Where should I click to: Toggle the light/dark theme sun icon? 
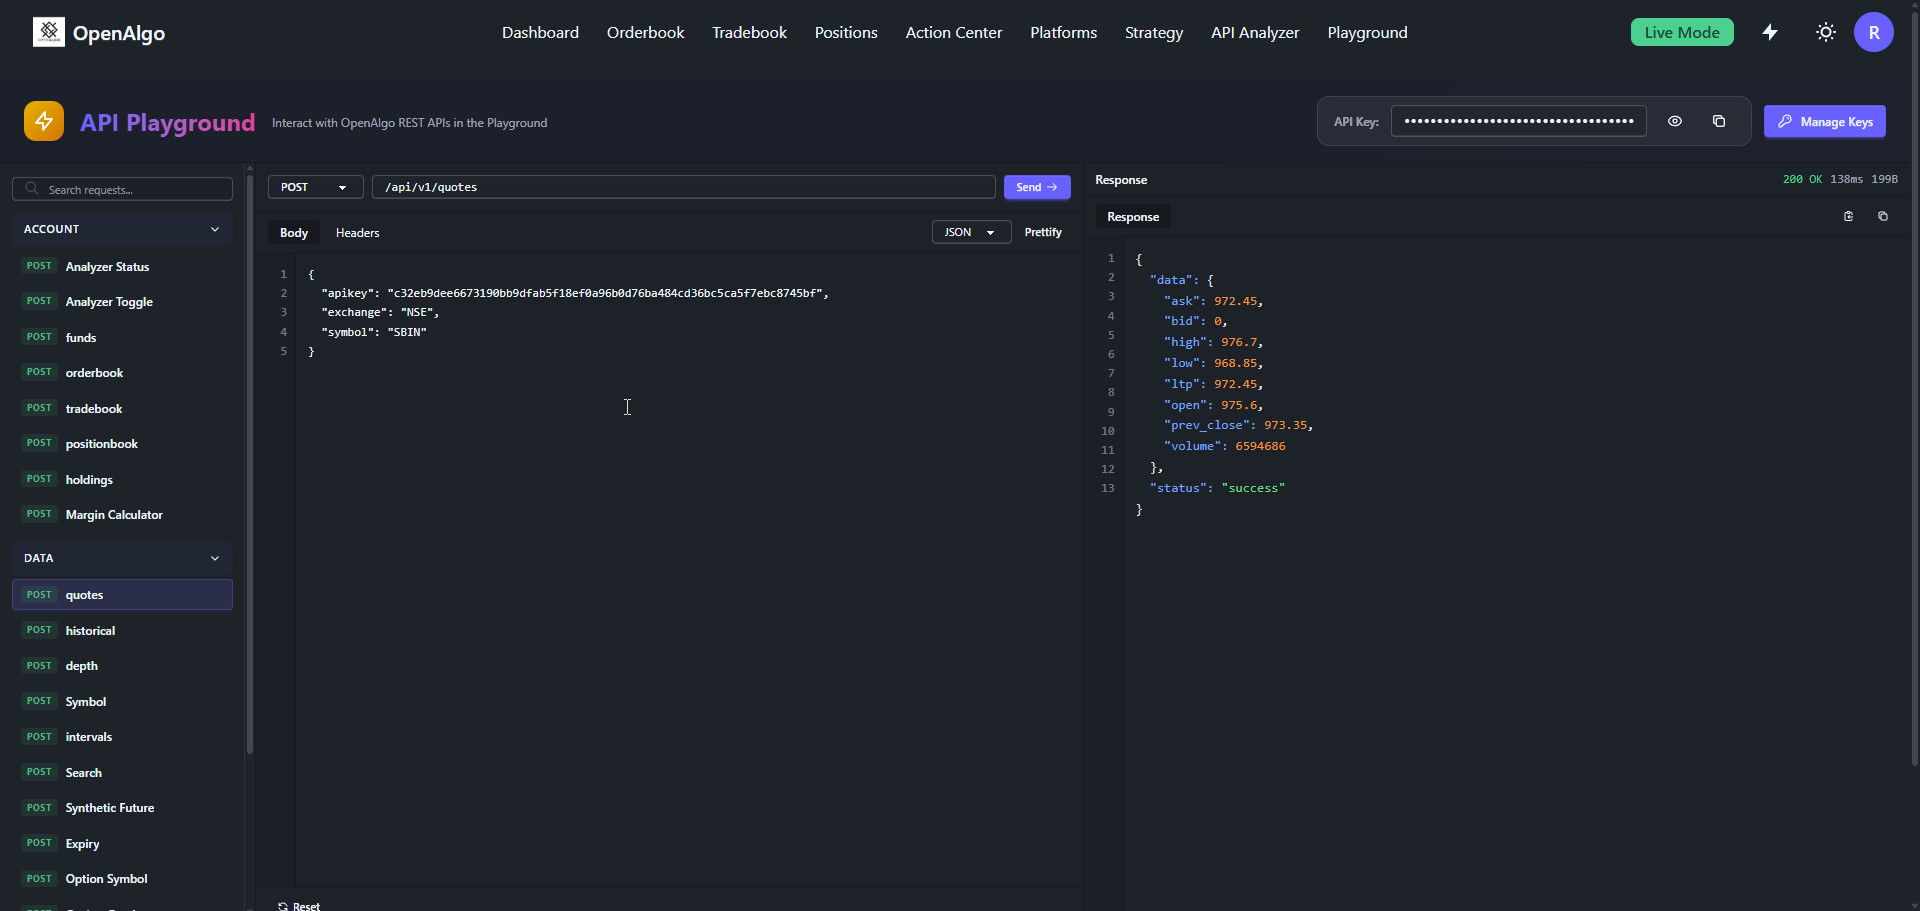pyautogui.click(x=1826, y=32)
